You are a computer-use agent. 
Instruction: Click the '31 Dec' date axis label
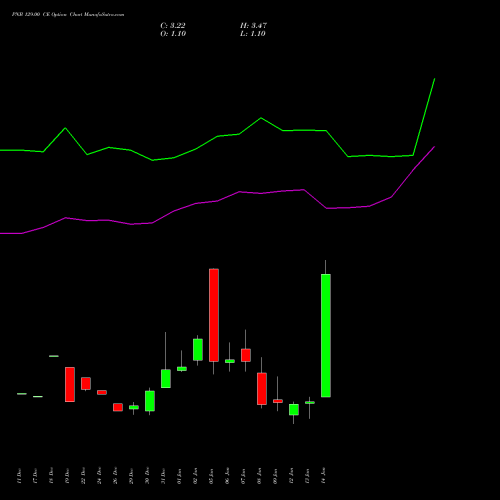click(163, 476)
